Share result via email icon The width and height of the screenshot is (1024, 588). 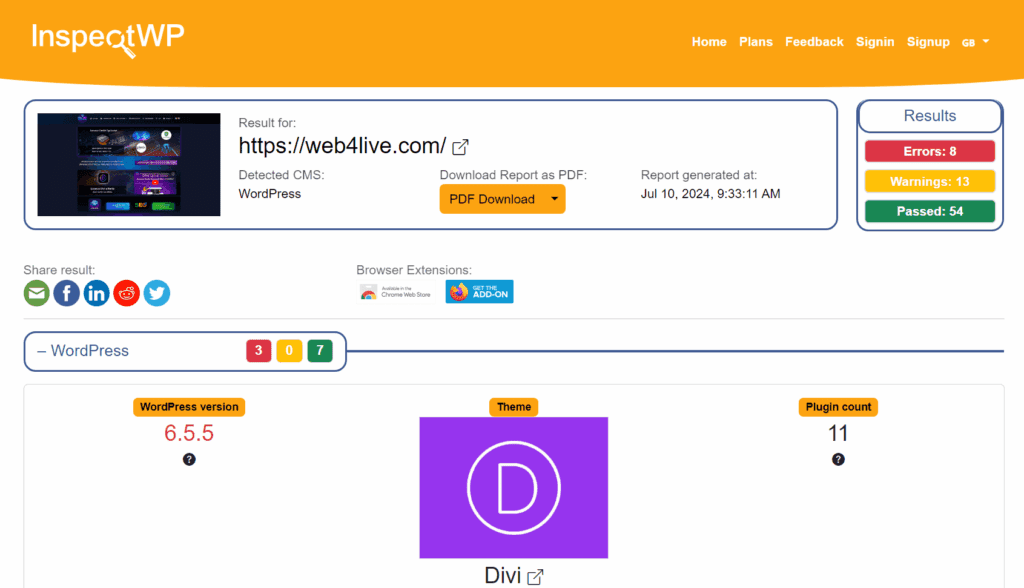(x=37, y=293)
